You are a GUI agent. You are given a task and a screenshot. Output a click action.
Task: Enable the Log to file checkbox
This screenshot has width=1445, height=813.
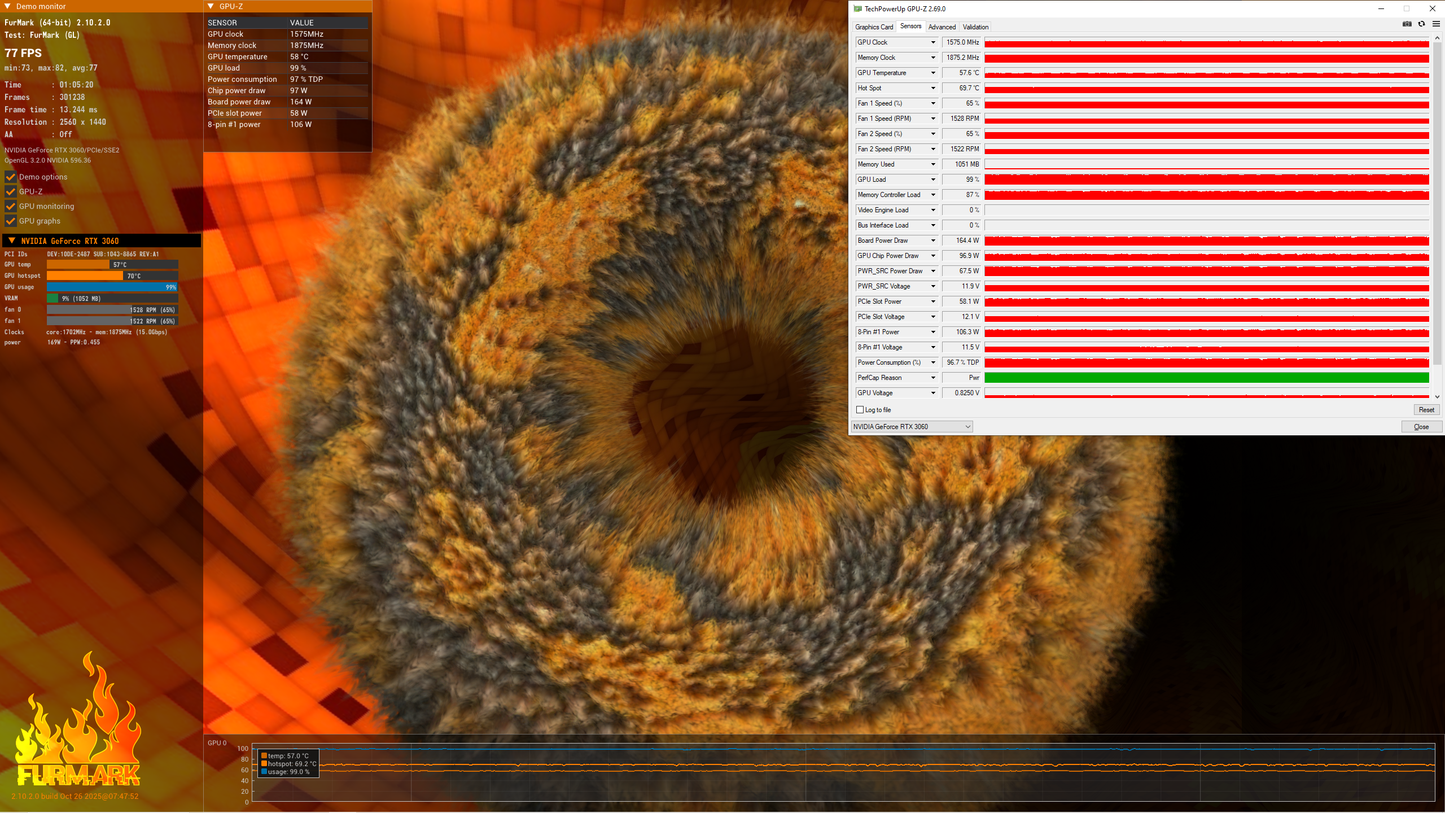(x=860, y=410)
